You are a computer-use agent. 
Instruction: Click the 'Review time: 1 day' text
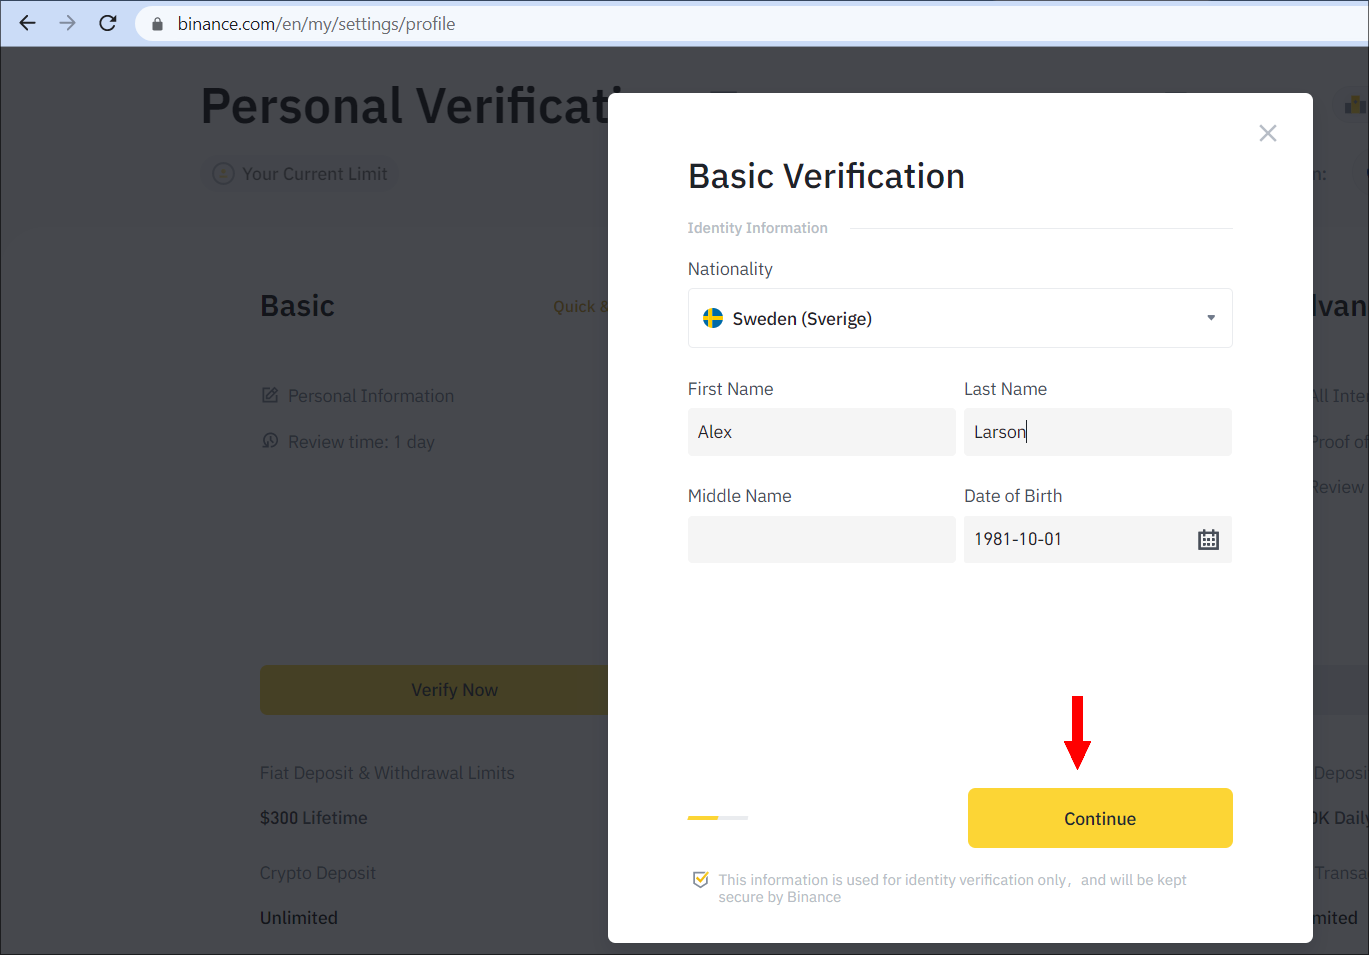click(x=361, y=442)
